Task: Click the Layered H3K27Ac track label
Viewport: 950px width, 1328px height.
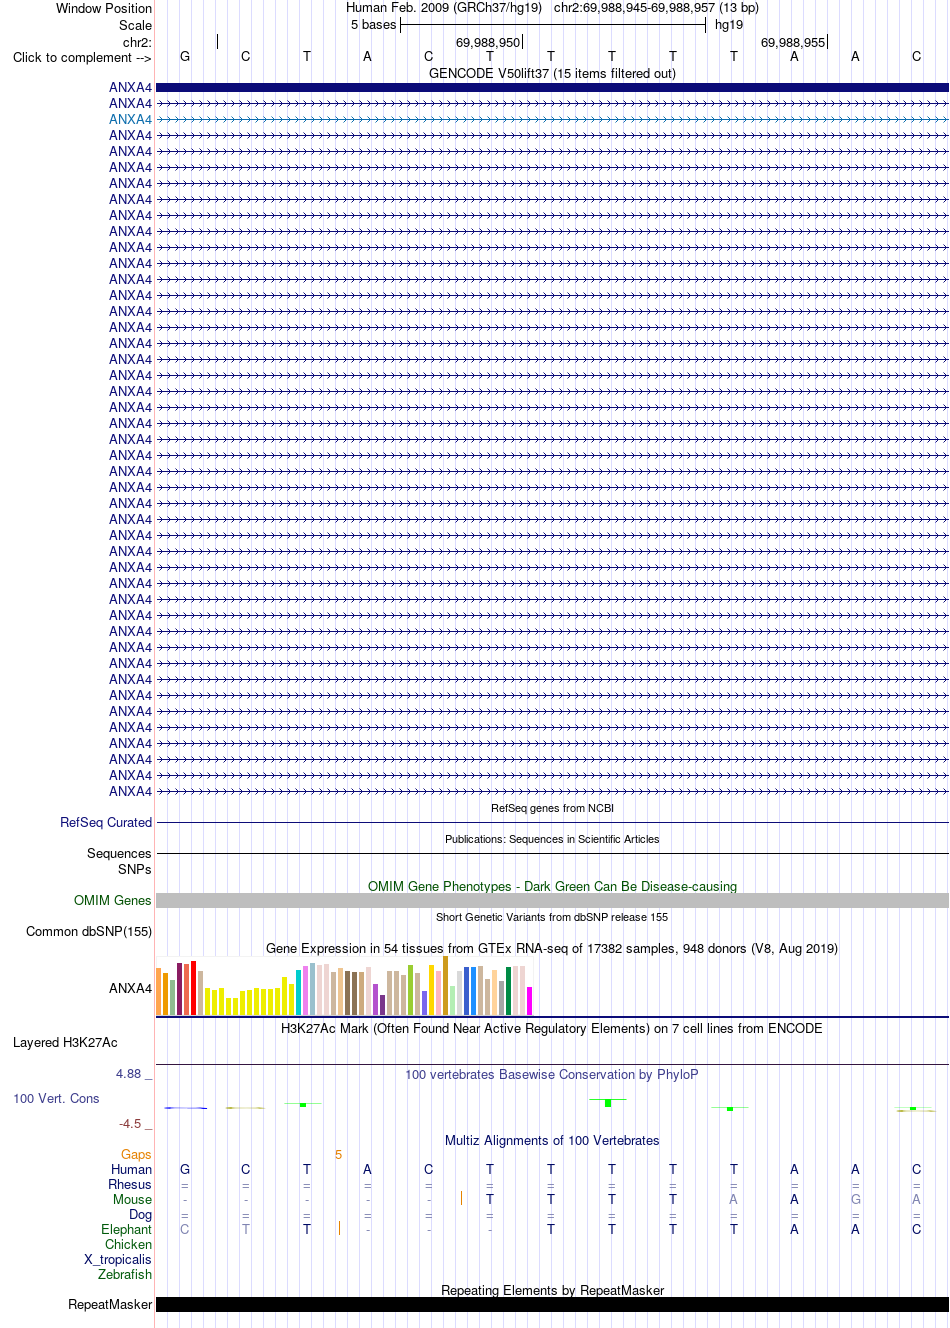Action: pos(65,1042)
